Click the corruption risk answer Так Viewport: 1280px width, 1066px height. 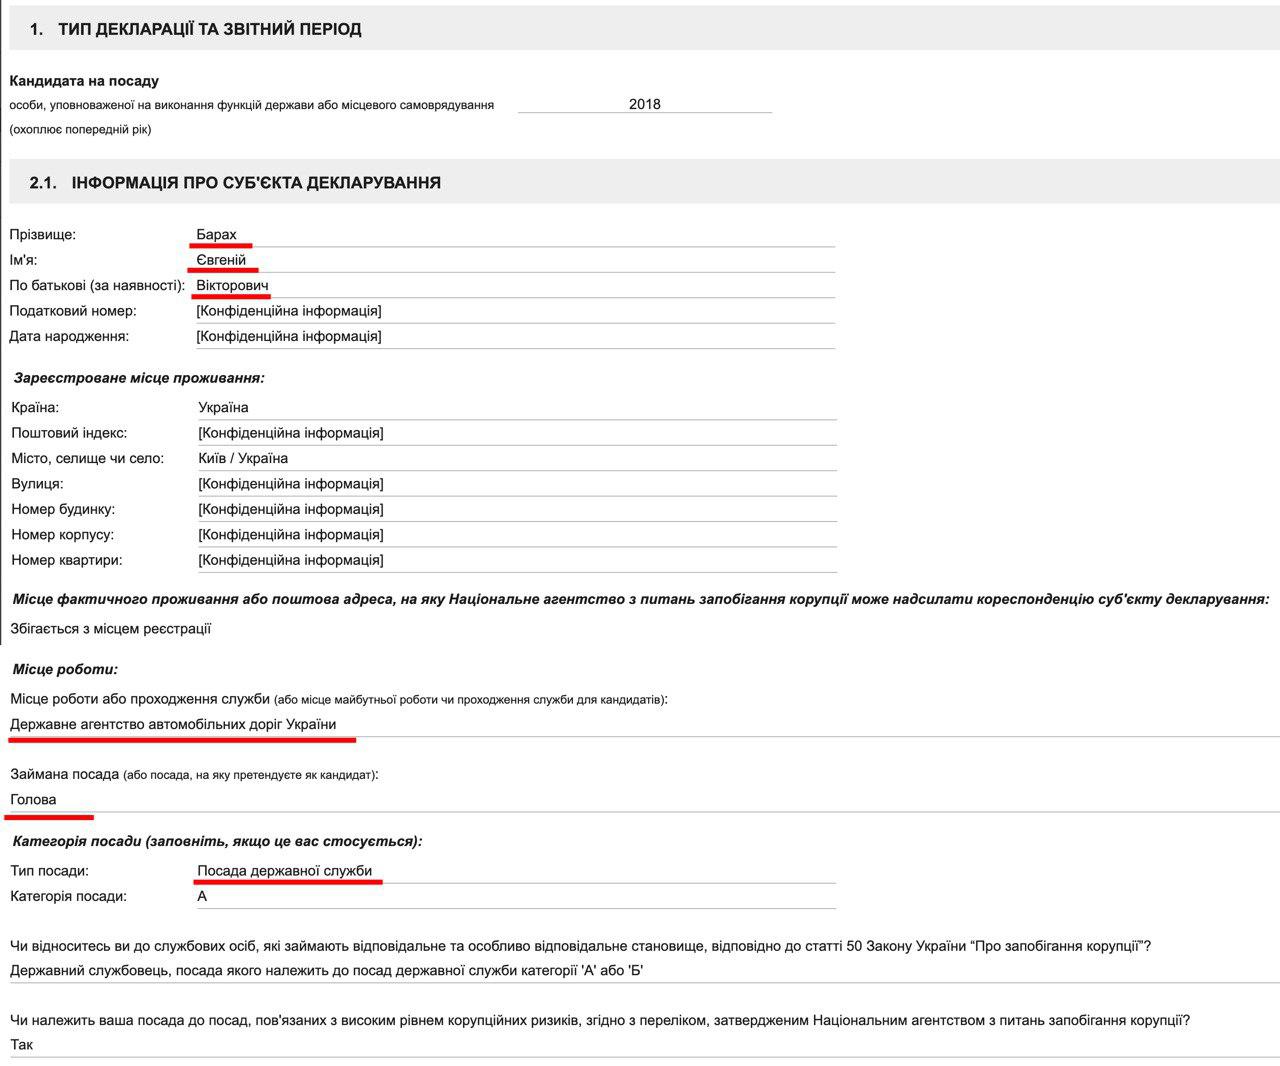(x=21, y=1044)
